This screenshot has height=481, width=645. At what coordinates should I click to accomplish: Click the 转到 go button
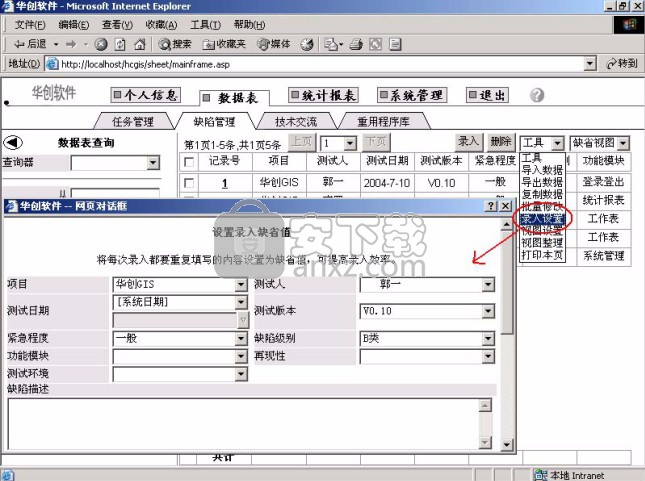click(x=622, y=64)
